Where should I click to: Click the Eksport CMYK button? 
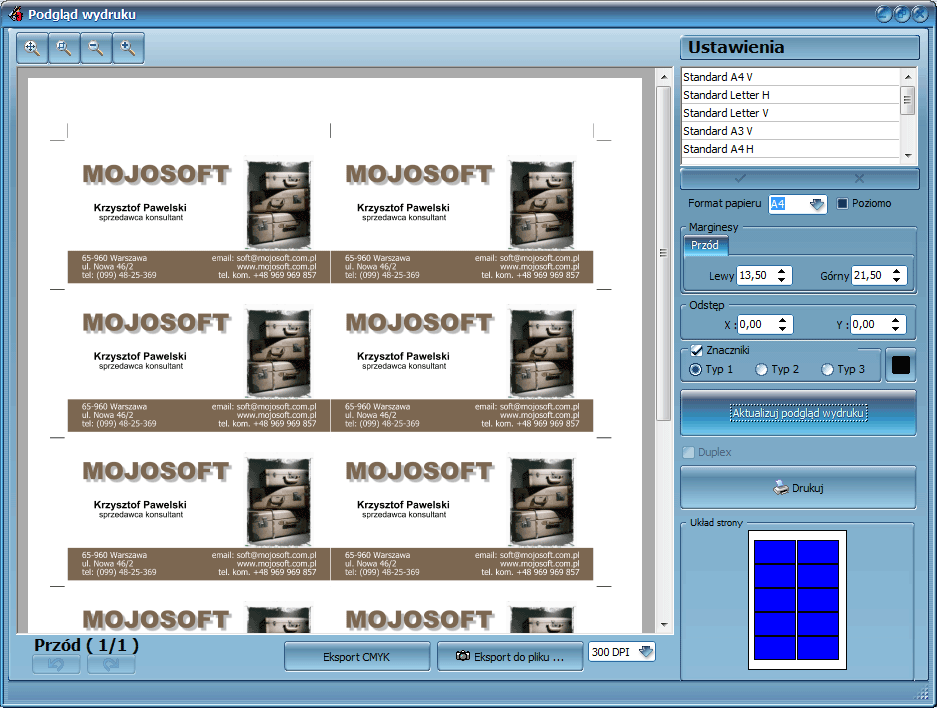coord(357,657)
